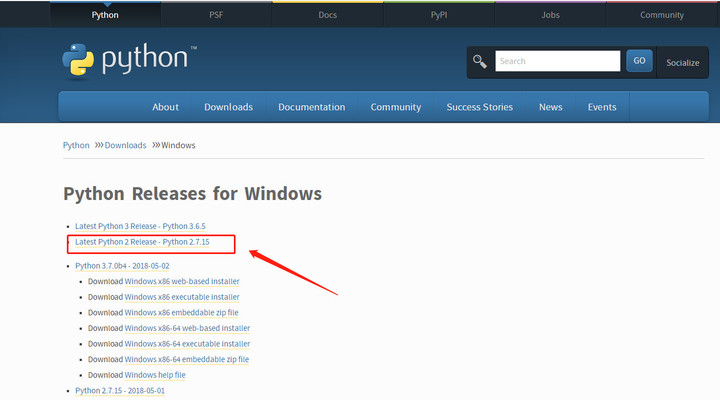720x400 pixels.
Task: Open the News navigation menu
Action: coord(551,107)
